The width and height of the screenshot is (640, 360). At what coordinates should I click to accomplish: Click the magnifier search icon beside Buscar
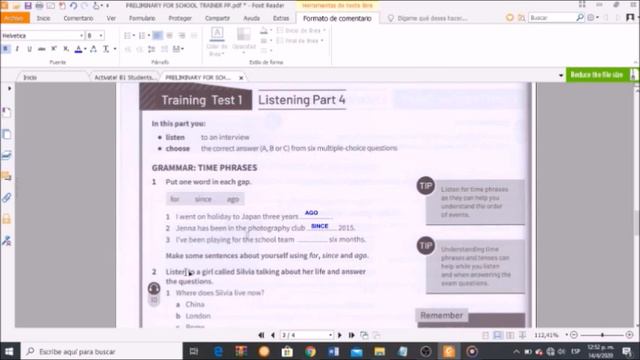coord(580,18)
